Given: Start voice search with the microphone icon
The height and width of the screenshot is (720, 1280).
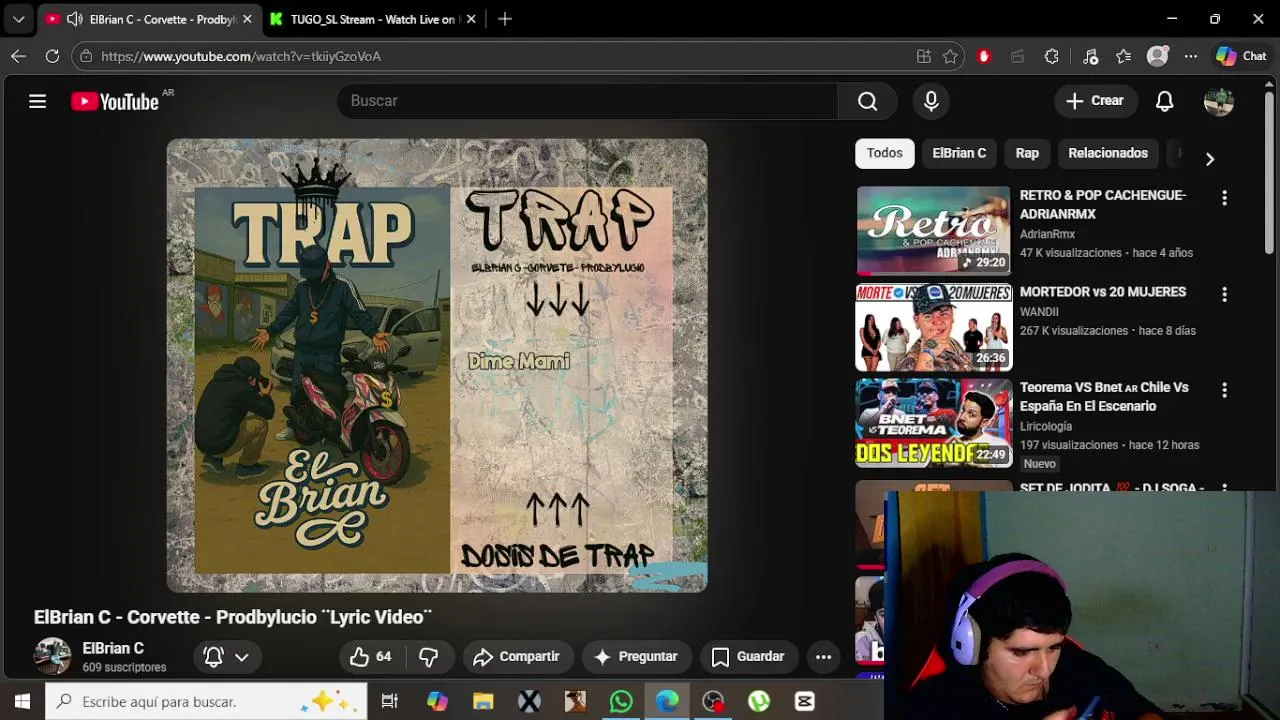Looking at the screenshot, I should [931, 101].
